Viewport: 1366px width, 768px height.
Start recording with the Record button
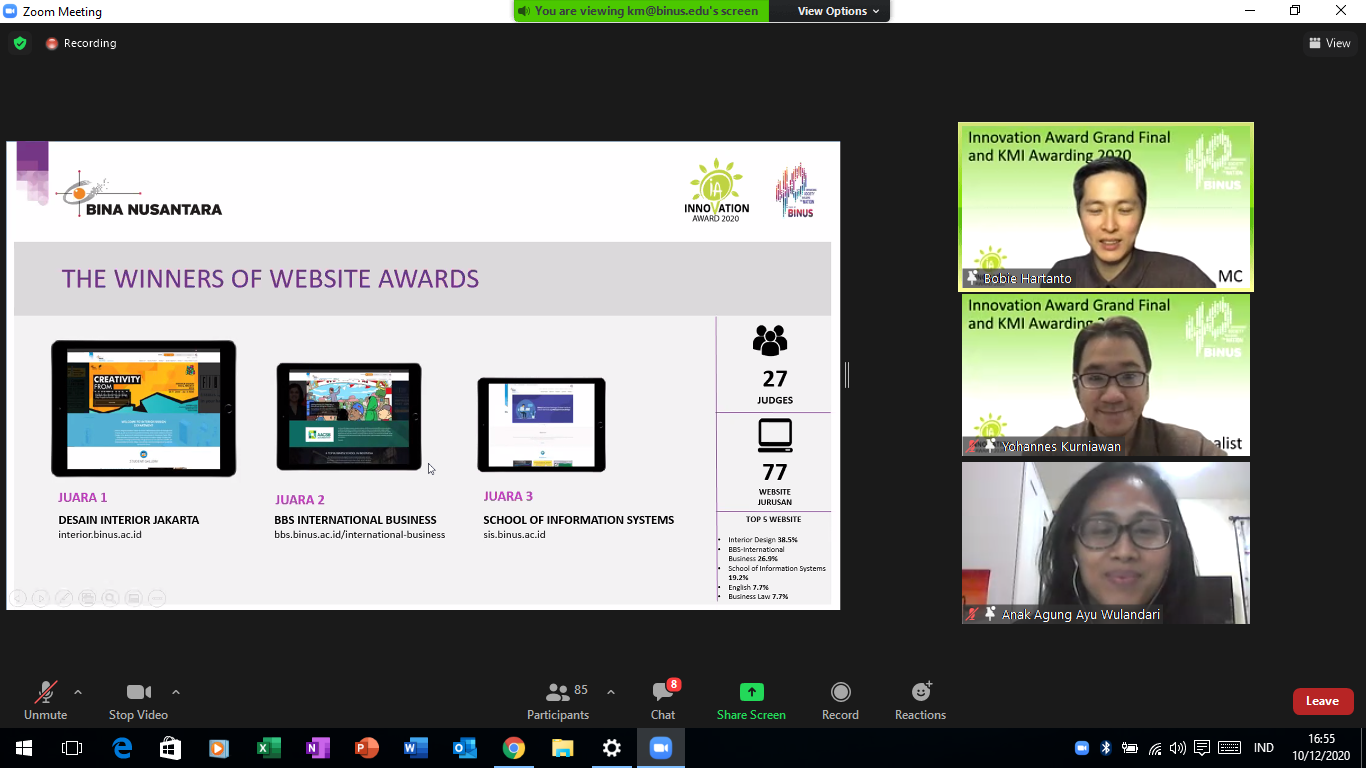840,701
